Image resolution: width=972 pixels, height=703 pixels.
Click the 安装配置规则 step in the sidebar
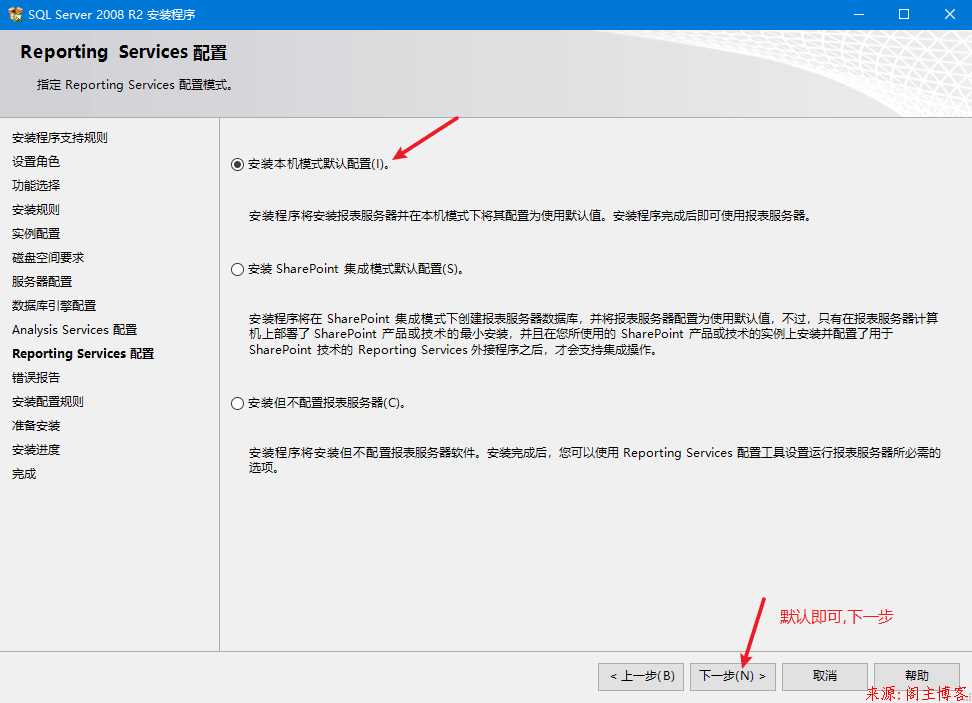pyautogui.click(x=48, y=402)
